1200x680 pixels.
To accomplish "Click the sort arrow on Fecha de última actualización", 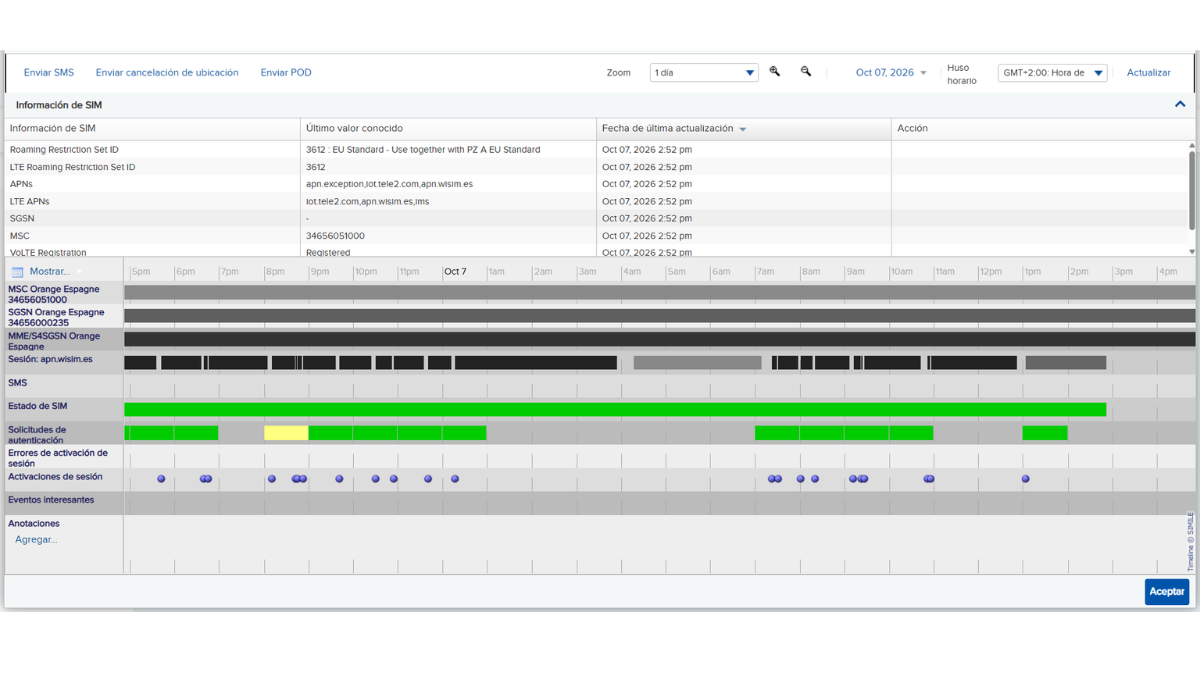I will click(742, 129).
